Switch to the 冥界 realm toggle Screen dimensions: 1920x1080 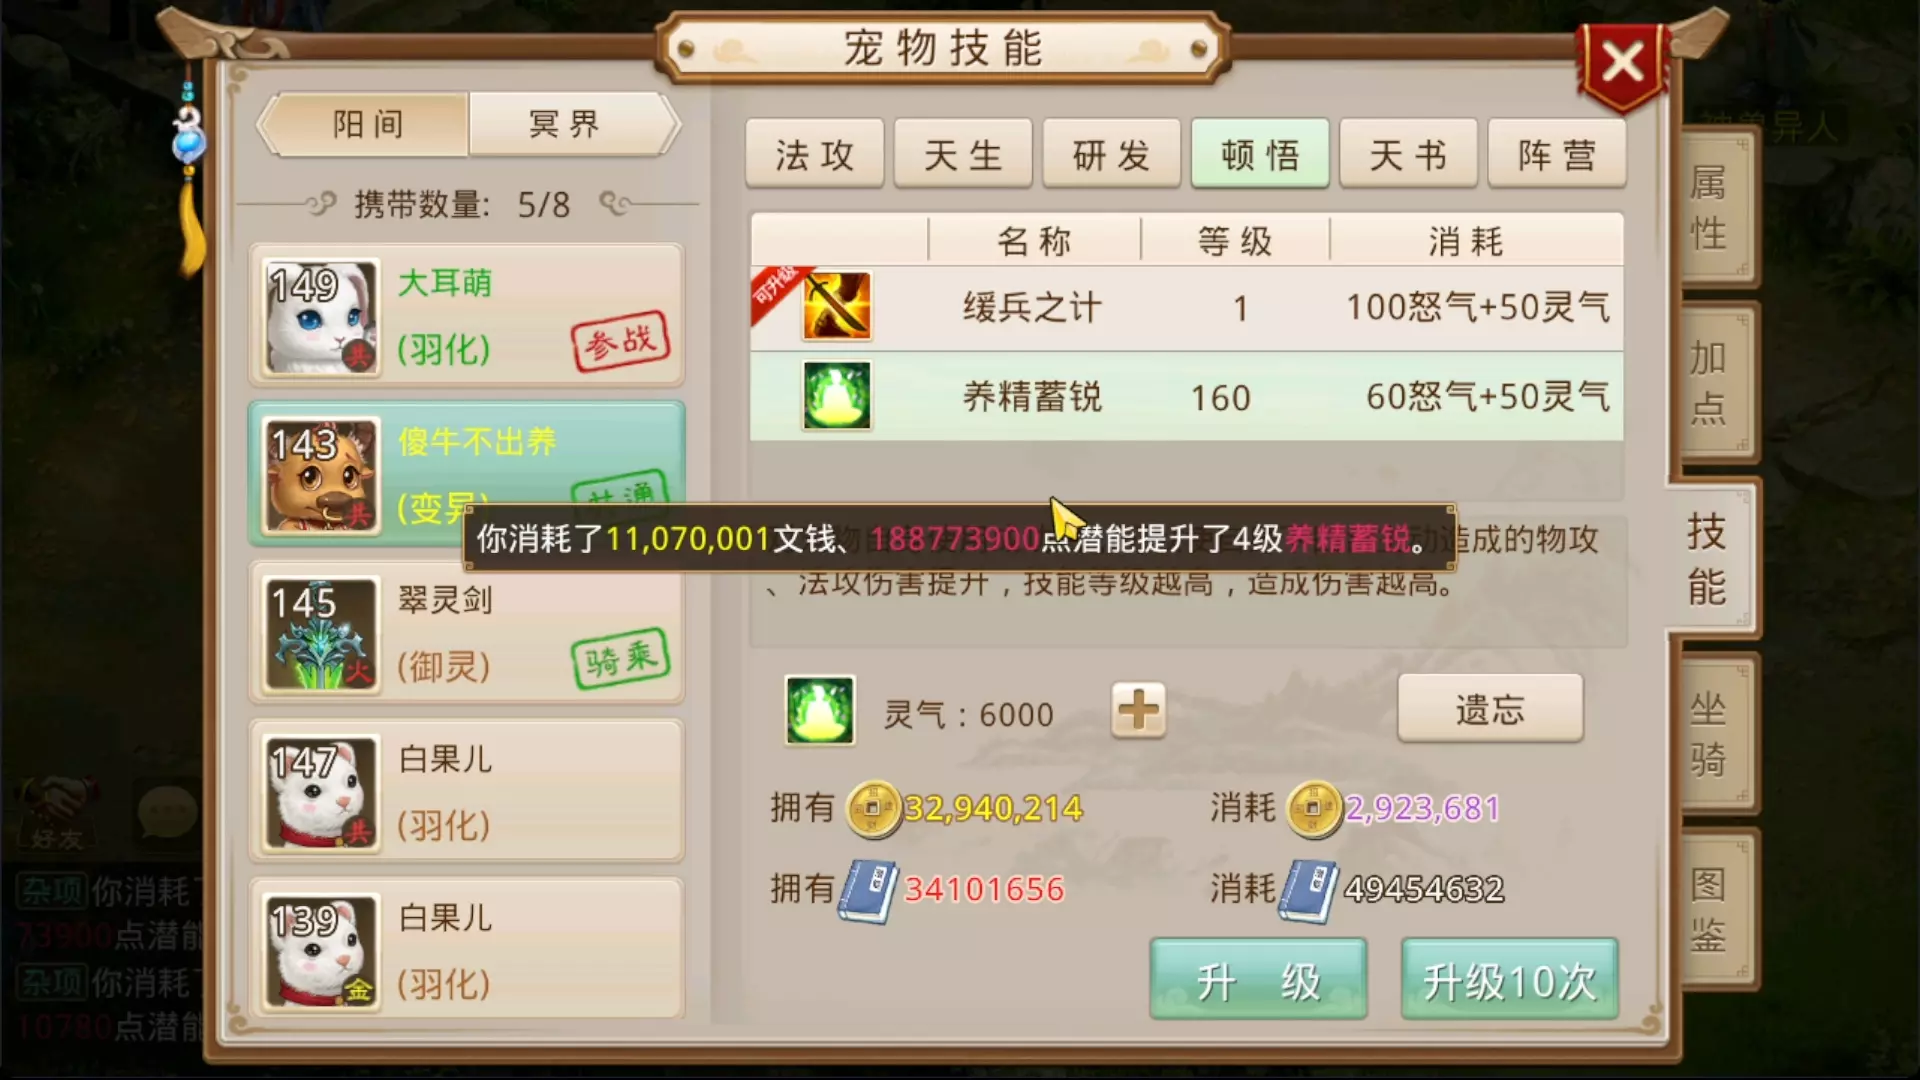[566, 124]
